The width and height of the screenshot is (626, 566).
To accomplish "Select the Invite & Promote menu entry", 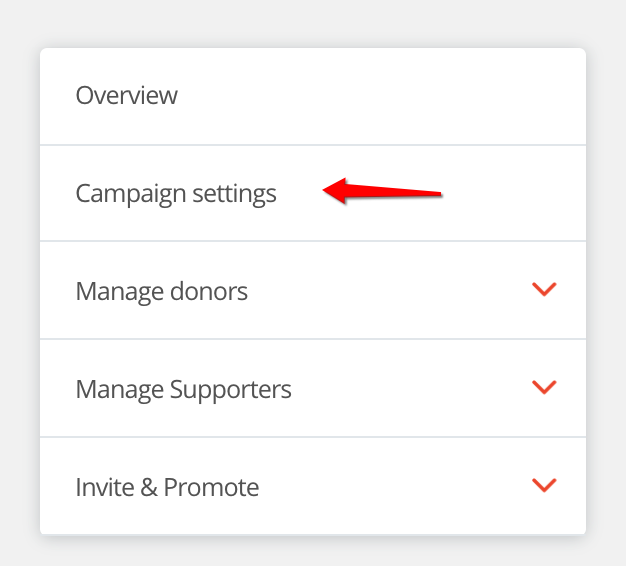I will 168,487.
